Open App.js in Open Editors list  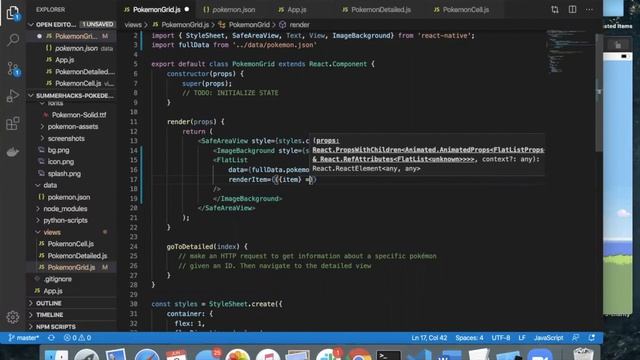click(x=64, y=60)
